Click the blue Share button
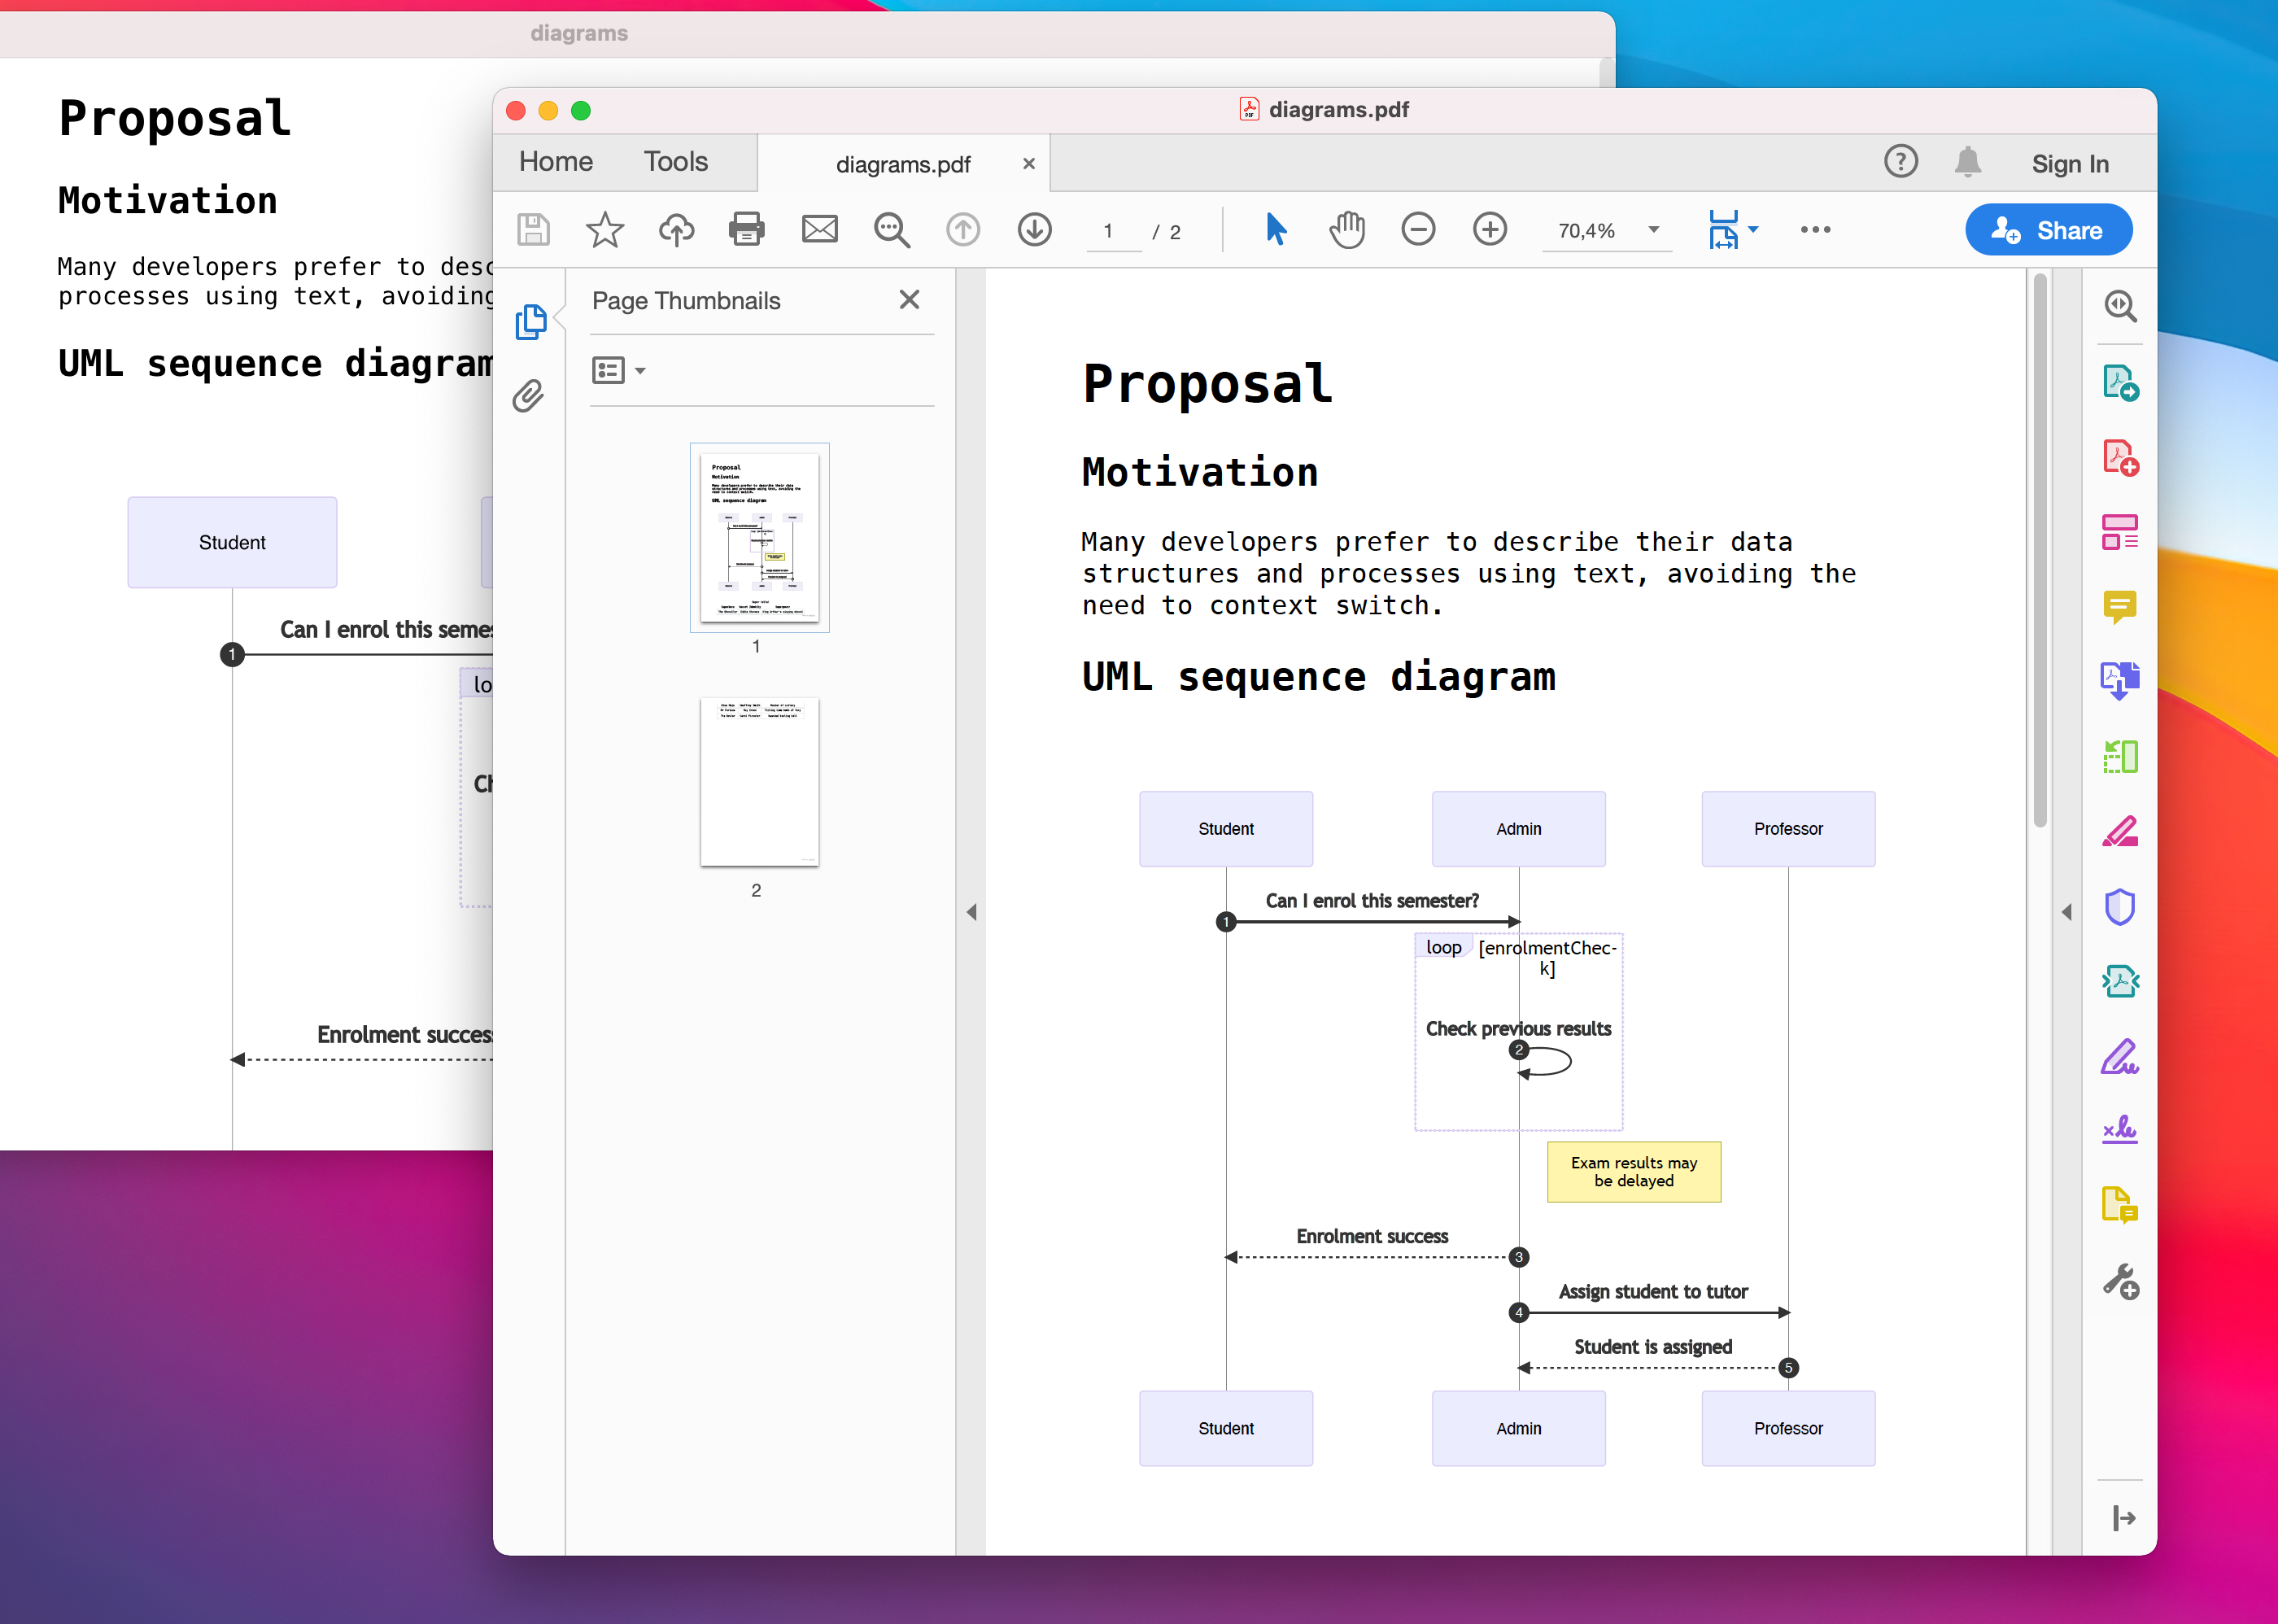This screenshot has height=1624, width=2278. coord(2048,231)
